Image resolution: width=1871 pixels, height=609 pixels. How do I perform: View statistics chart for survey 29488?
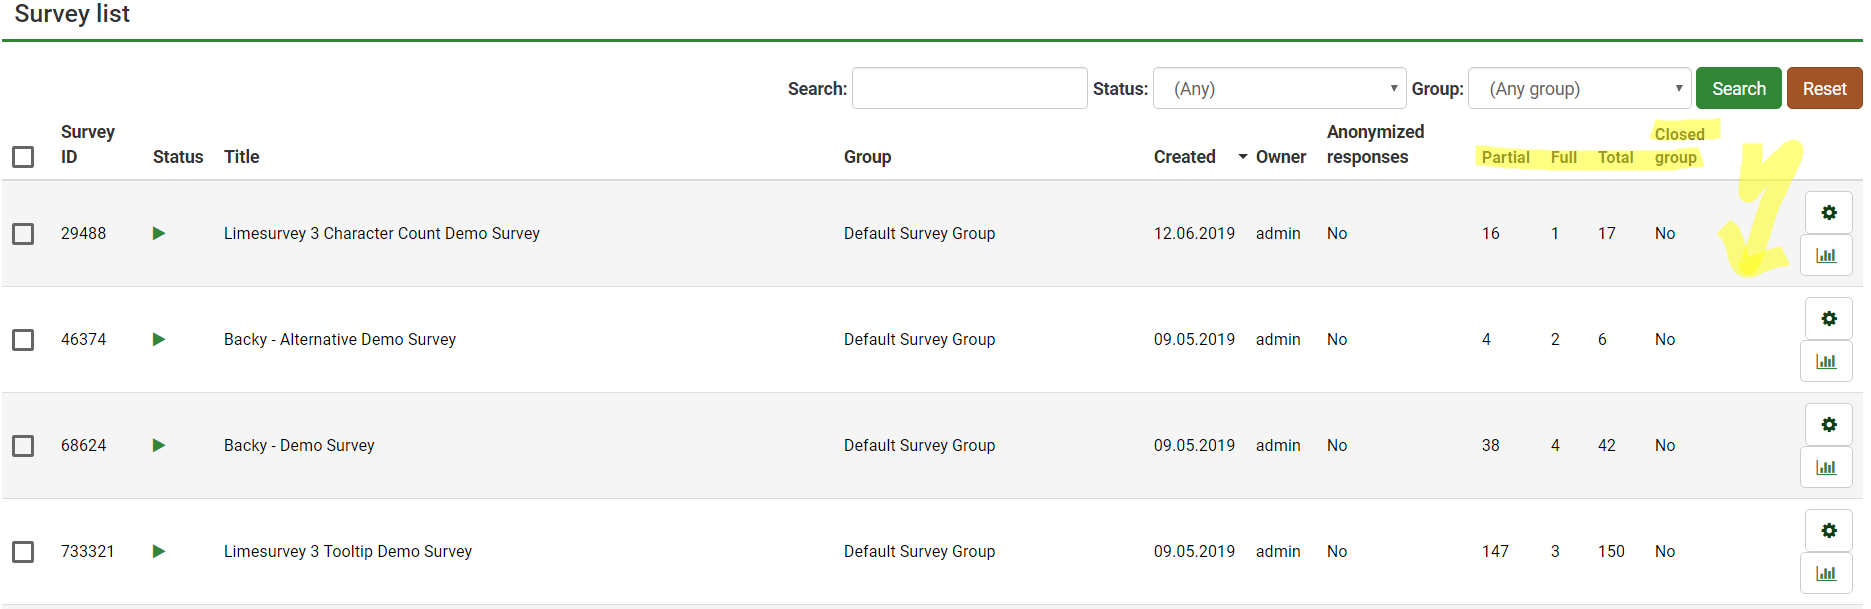[x=1825, y=256]
